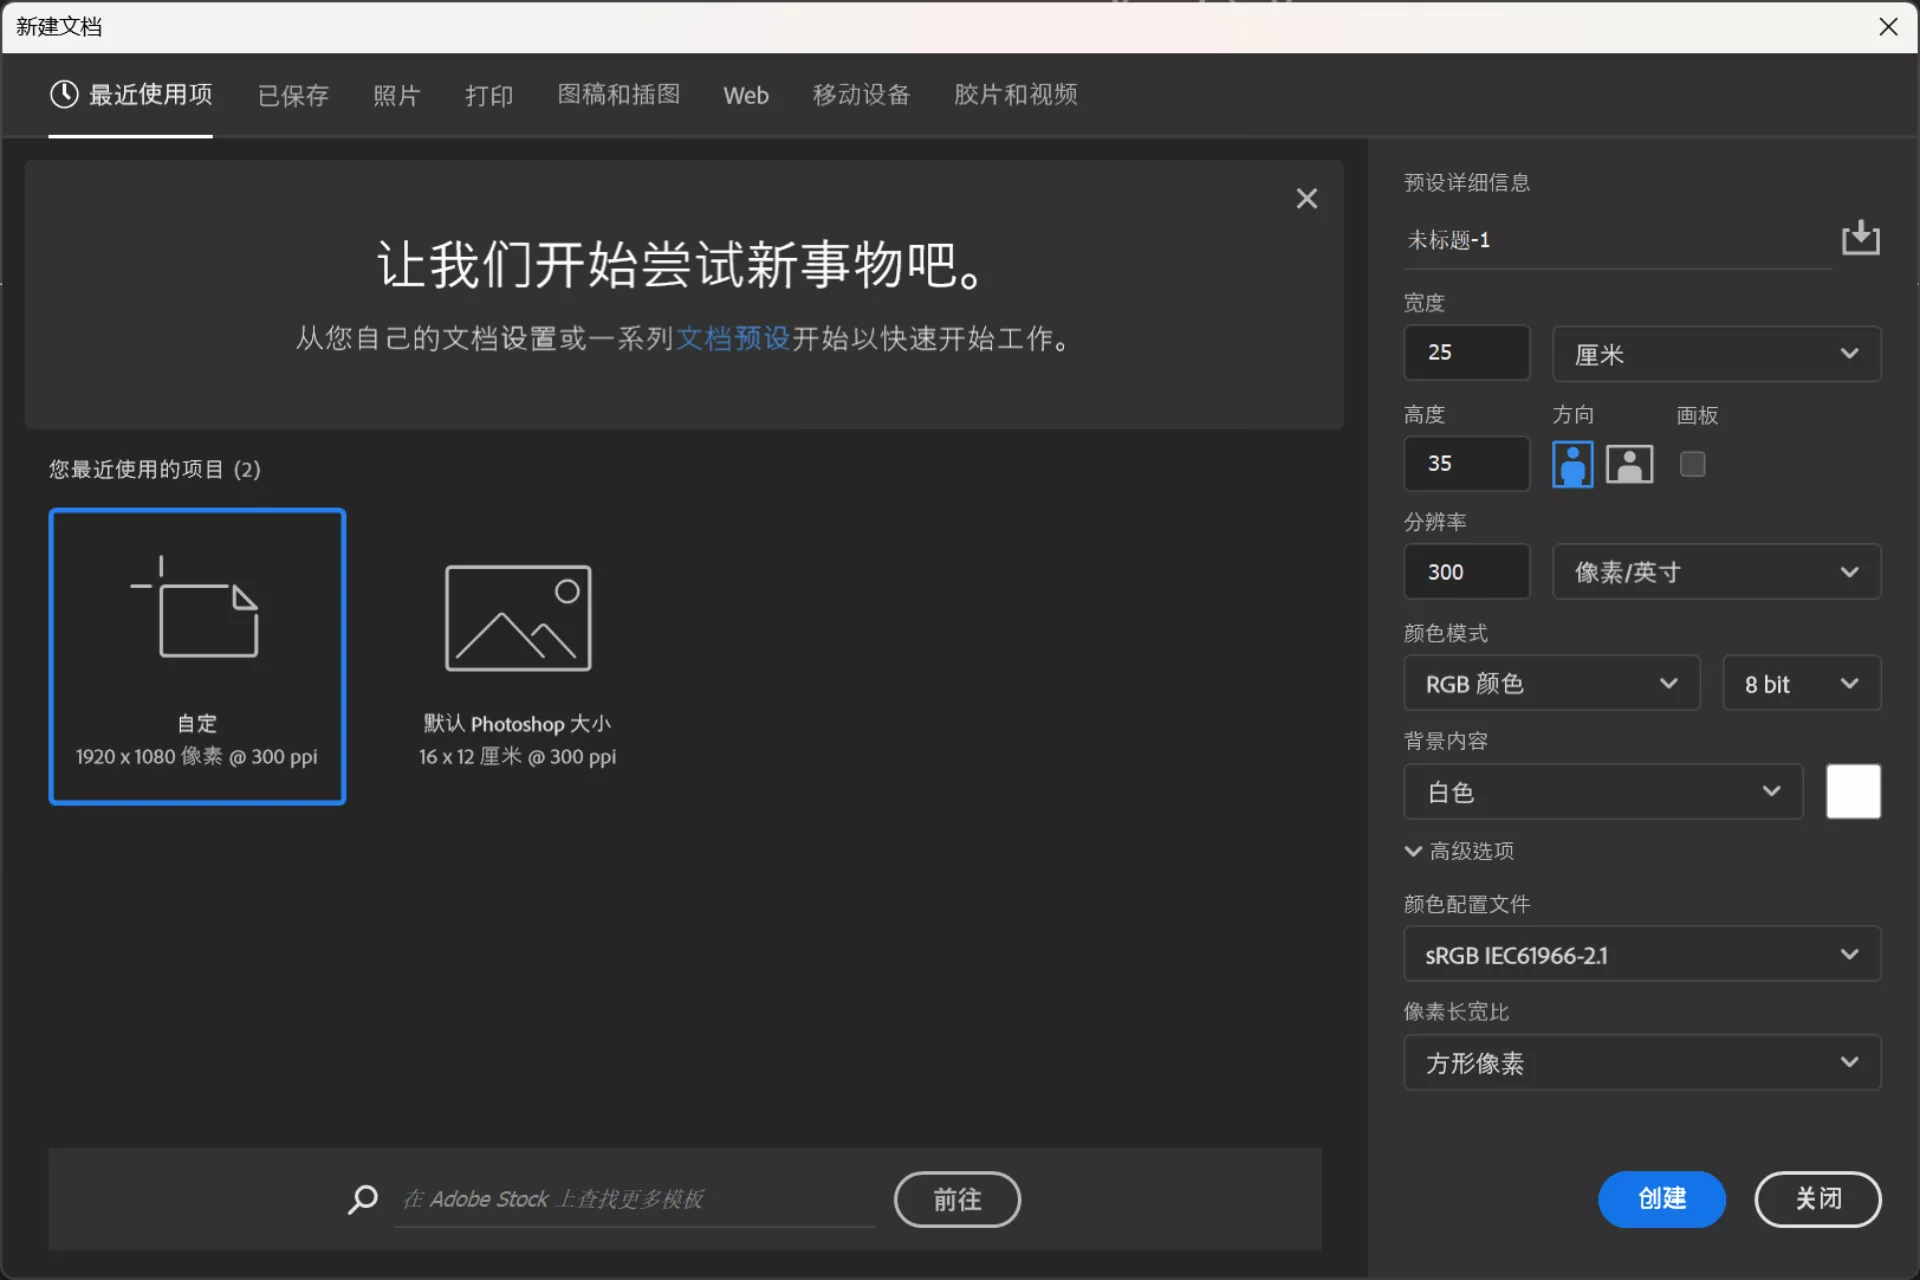The width and height of the screenshot is (1920, 1280).
Task: Open the 背景内容 dropdown showing 白色
Action: click(1602, 791)
